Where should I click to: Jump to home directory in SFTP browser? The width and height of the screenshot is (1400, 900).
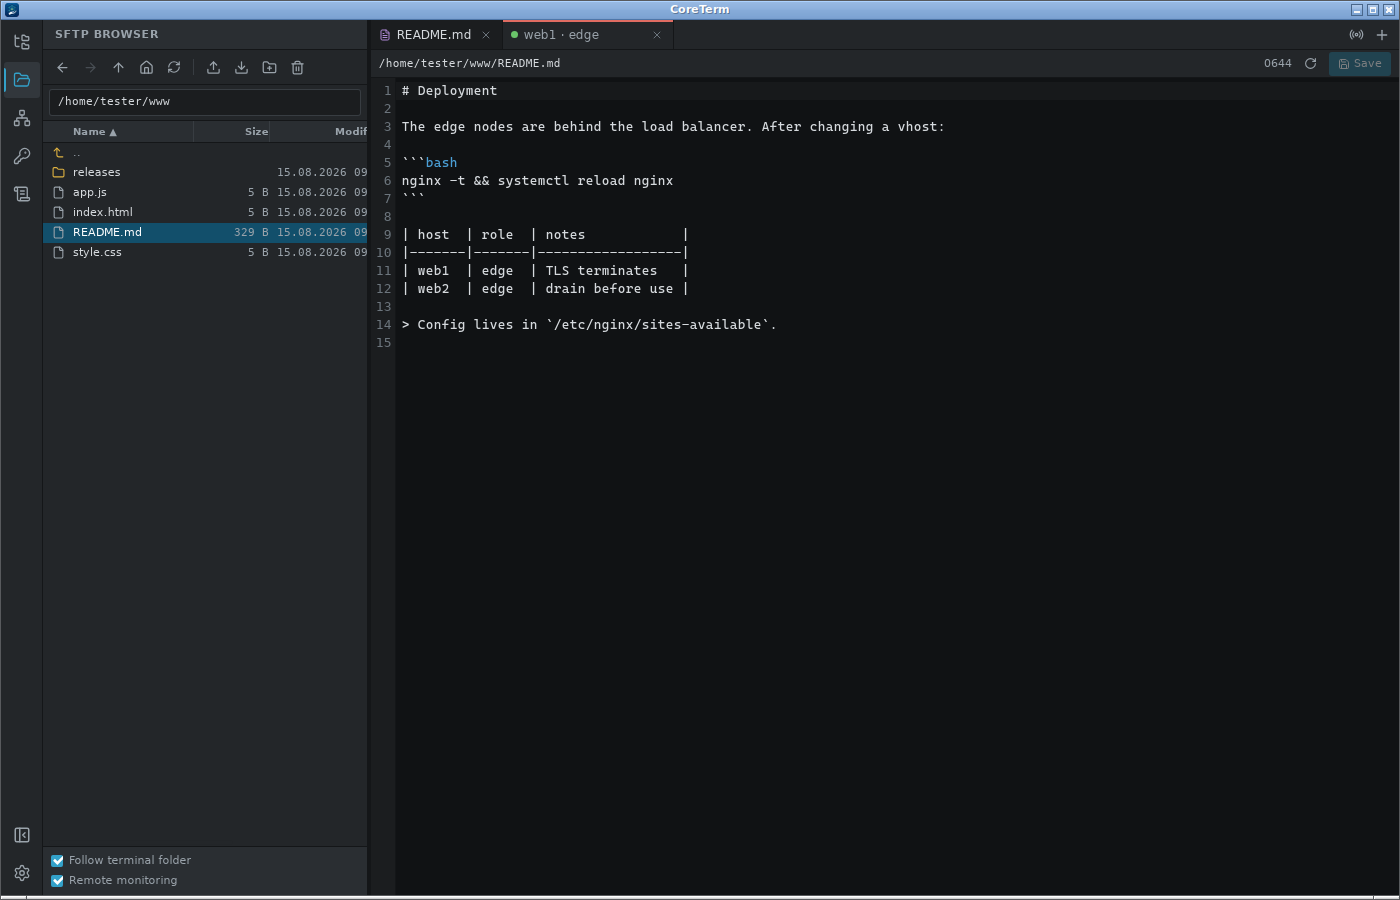[x=146, y=68]
